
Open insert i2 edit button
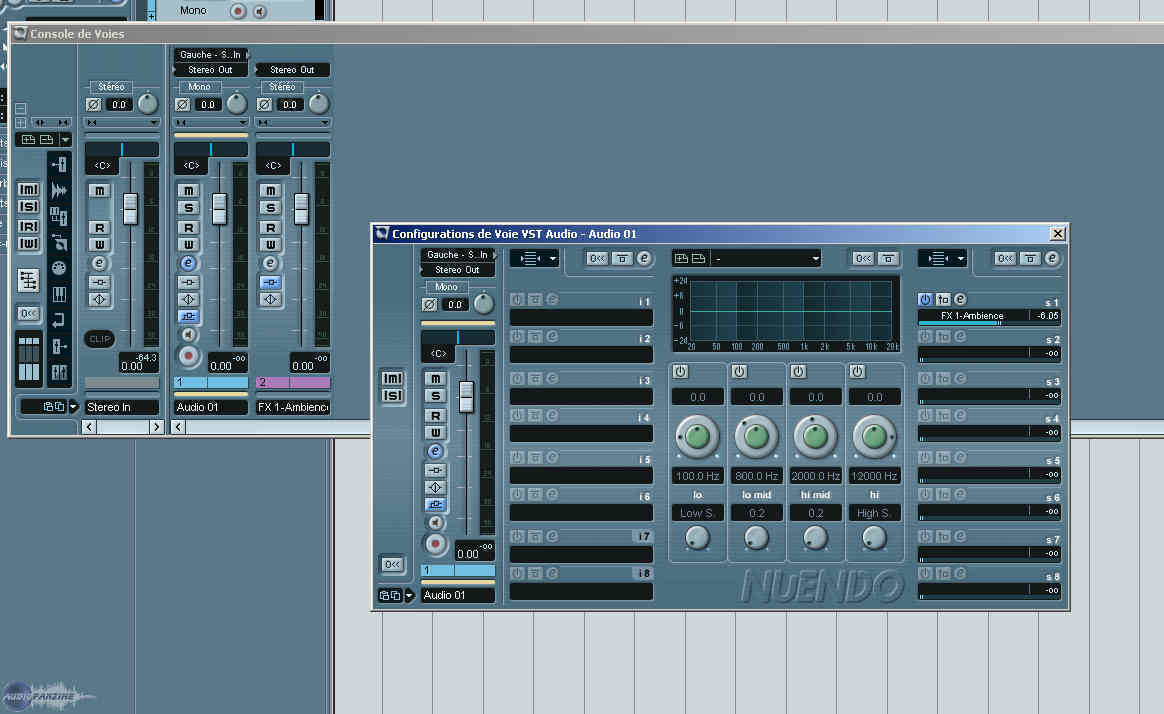(552, 336)
